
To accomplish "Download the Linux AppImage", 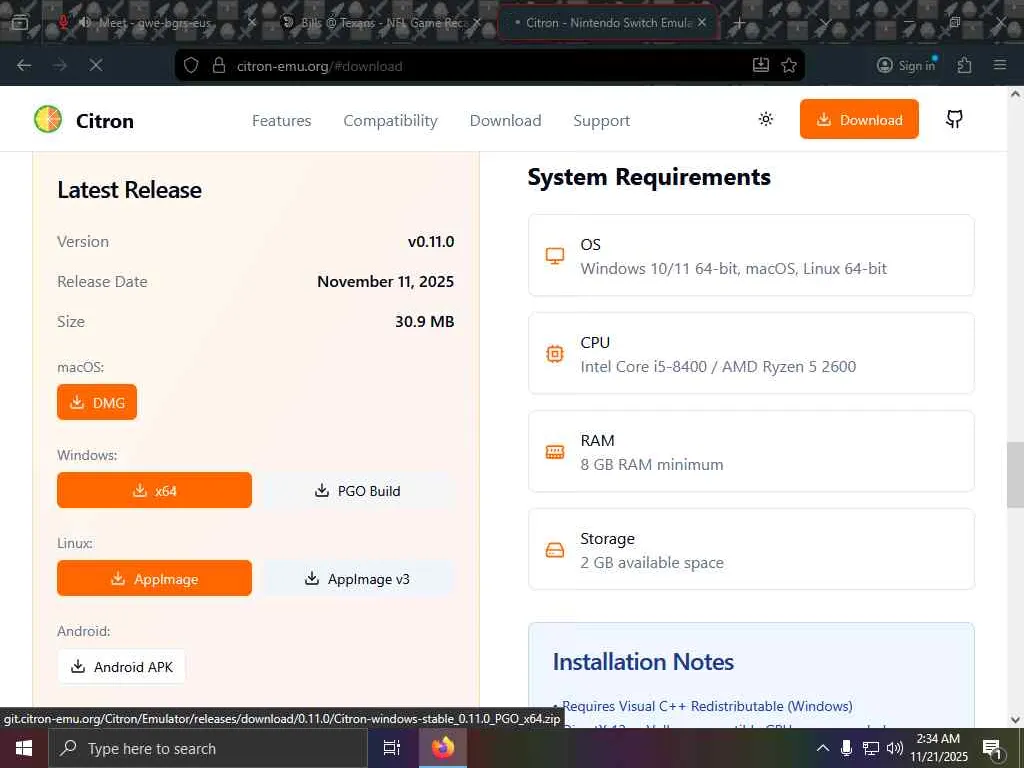I will [x=154, y=579].
